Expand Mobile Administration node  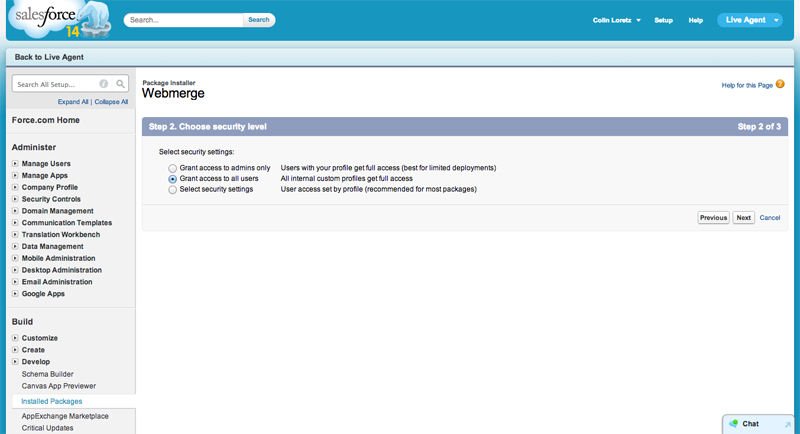(x=15, y=258)
